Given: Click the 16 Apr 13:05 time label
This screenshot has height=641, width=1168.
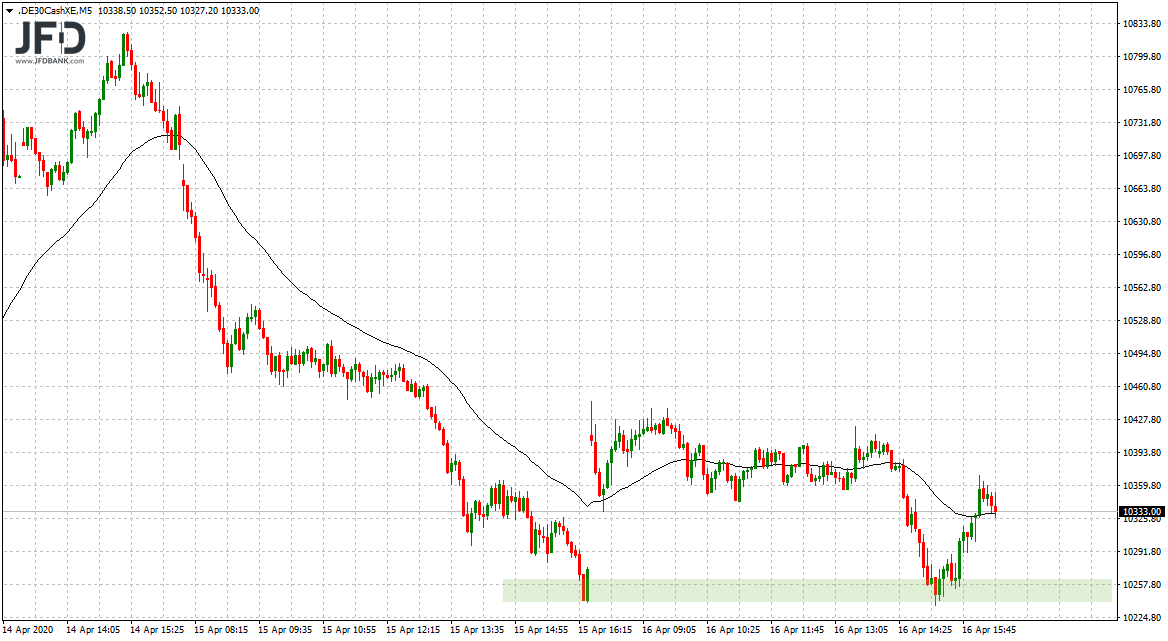Looking at the screenshot, I should tap(861, 630).
